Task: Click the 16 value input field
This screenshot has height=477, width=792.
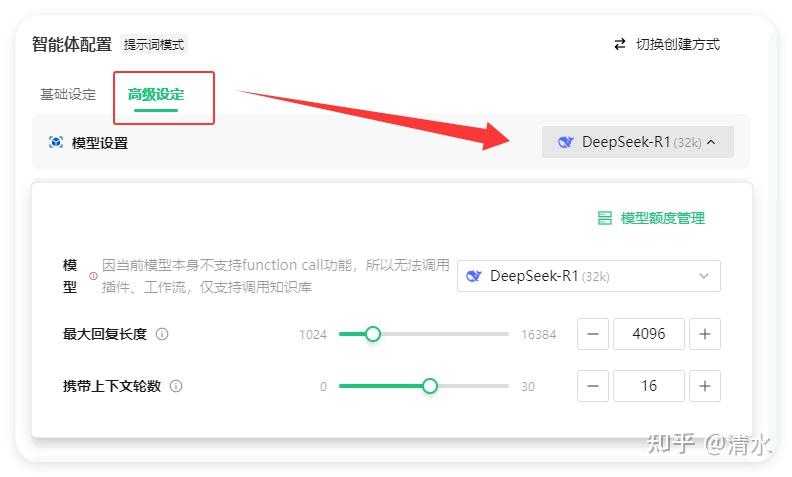Action: [x=649, y=386]
